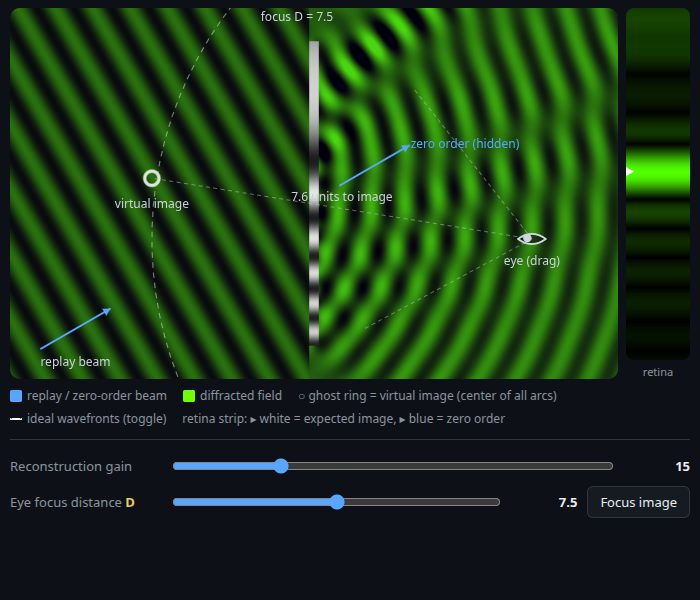This screenshot has height=600, width=700.
Task: Click the 'Eye focus distance D' label
Action: click(72, 503)
